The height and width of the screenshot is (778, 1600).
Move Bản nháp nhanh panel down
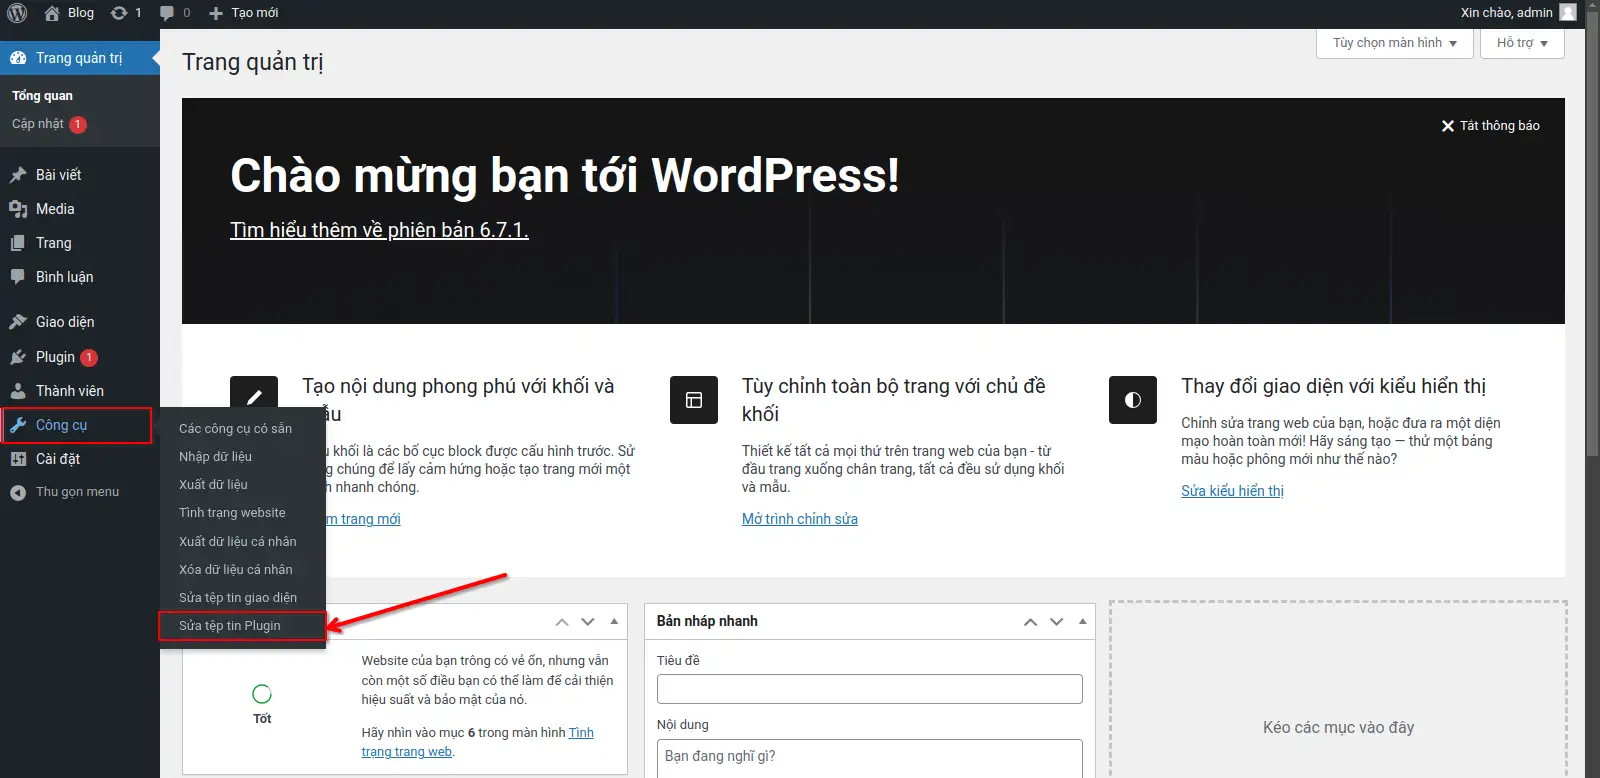tap(1056, 622)
